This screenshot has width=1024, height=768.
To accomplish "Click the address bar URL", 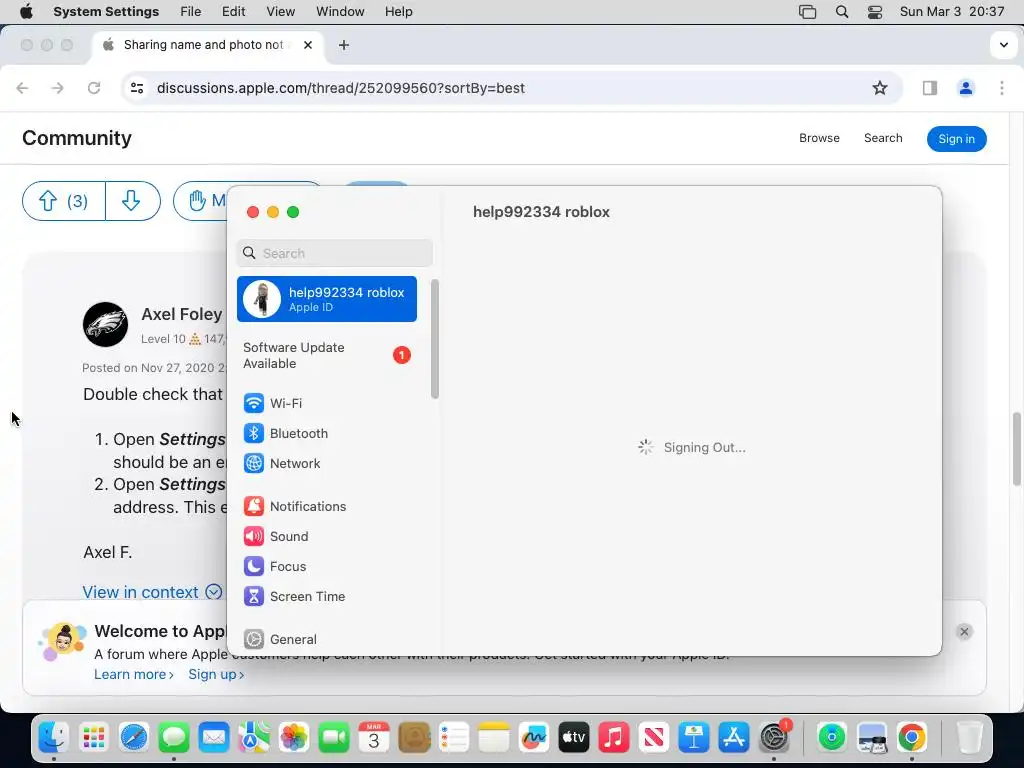I will tap(341, 88).
